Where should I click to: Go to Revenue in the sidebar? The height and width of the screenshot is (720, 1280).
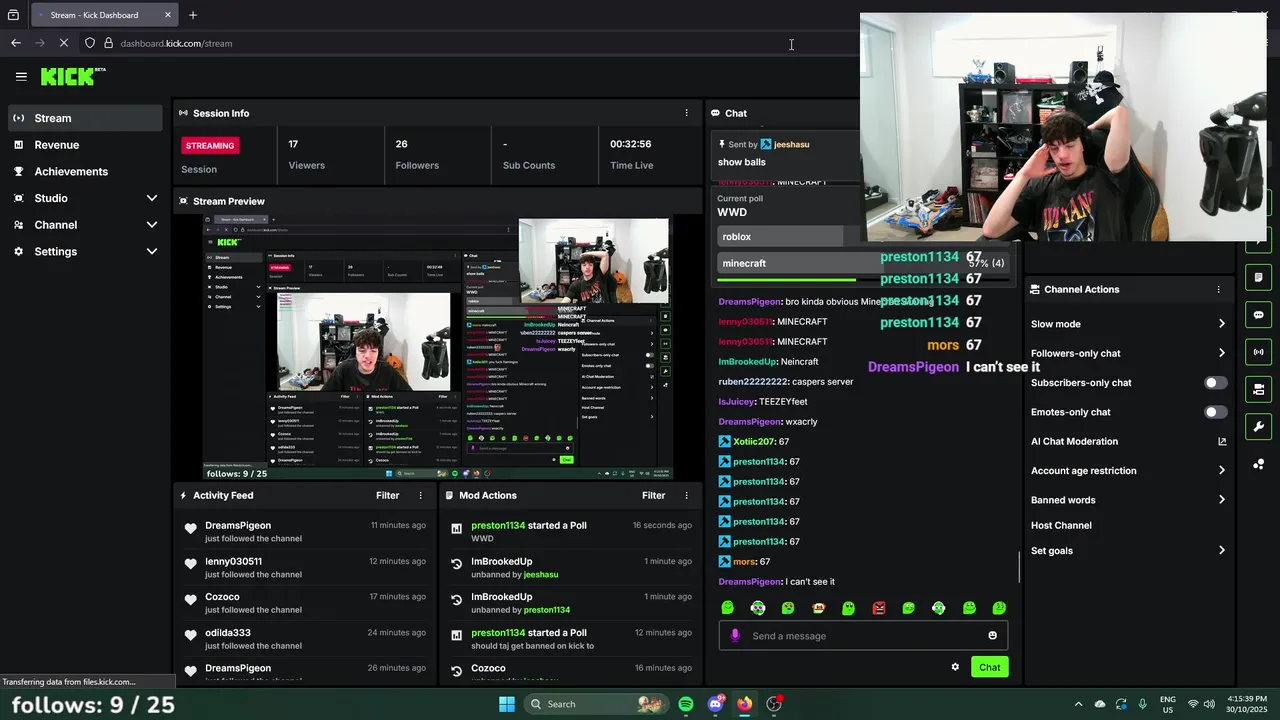click(85, 145)
